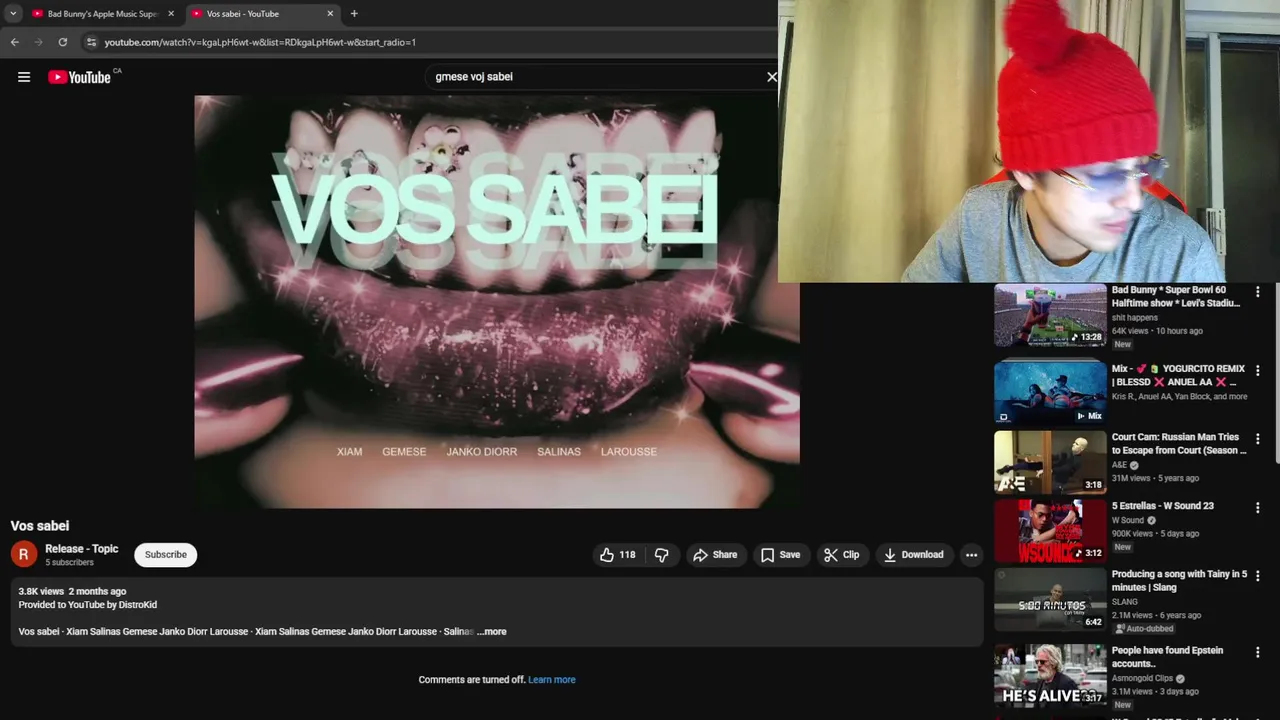Reload the page with refresh icon
1280x720 pixels.
pos(62,42)
